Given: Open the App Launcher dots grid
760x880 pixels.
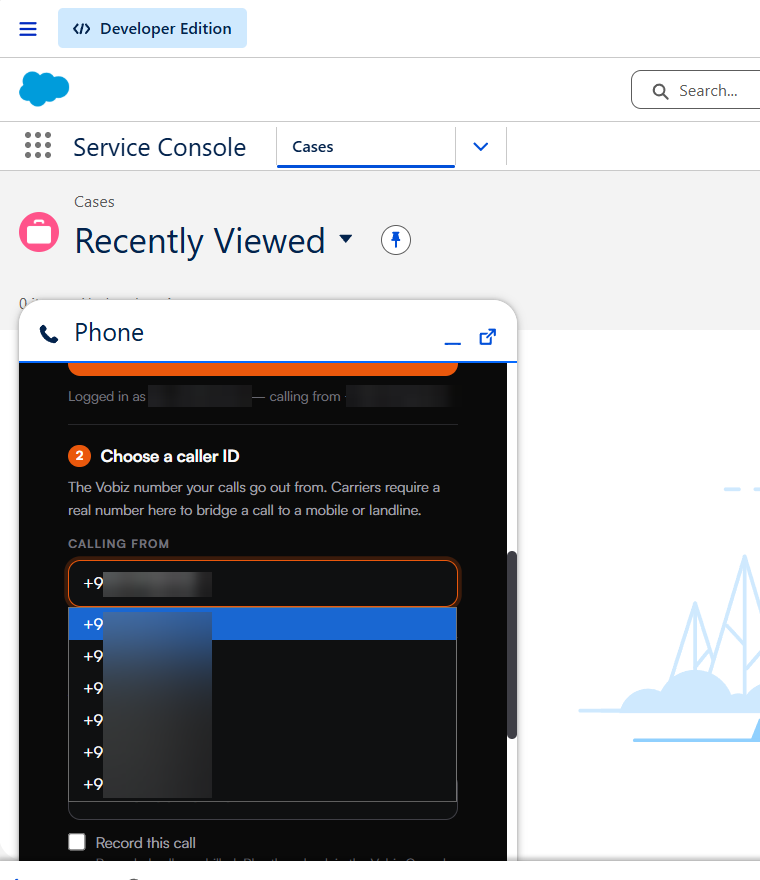Looking at the screenshot, I should tap(38, 145).
